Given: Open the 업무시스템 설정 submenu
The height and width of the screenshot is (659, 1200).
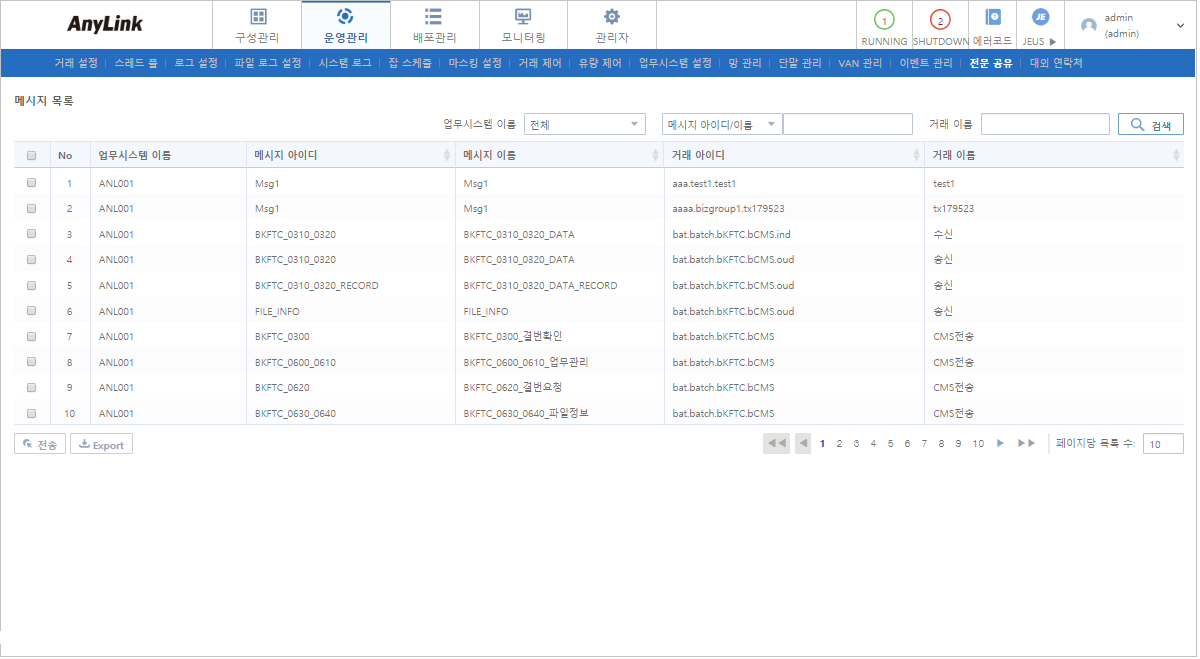Looking at the screenshot, I should point(676,63).
